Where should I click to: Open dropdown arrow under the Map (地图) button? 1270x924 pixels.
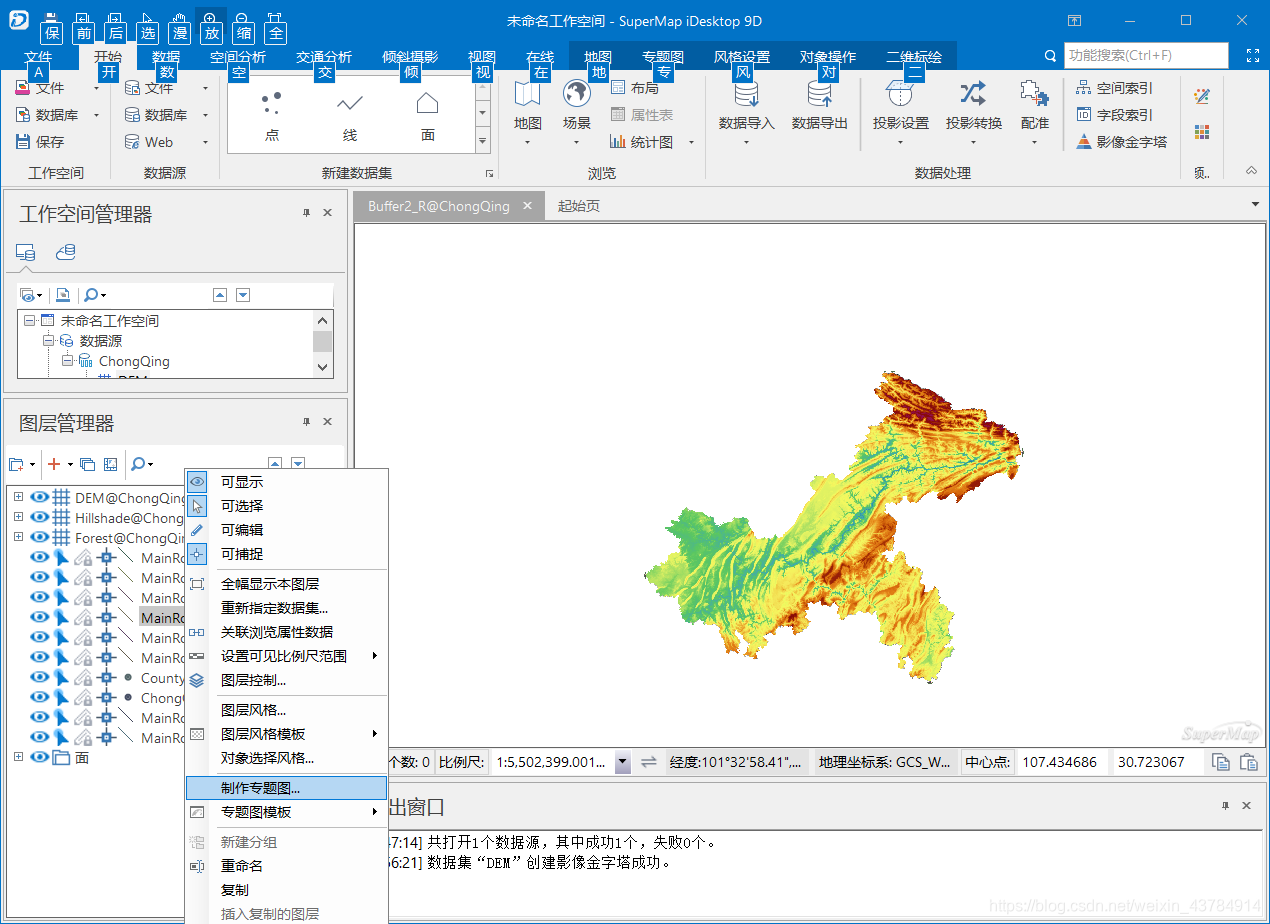tap(527, 142)
